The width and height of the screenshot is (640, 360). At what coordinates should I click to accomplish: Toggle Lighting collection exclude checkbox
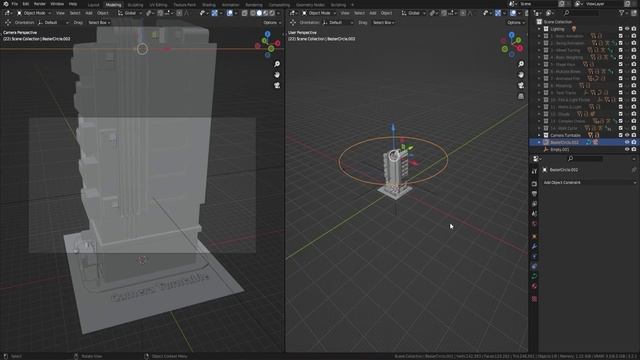click(620, 29)
